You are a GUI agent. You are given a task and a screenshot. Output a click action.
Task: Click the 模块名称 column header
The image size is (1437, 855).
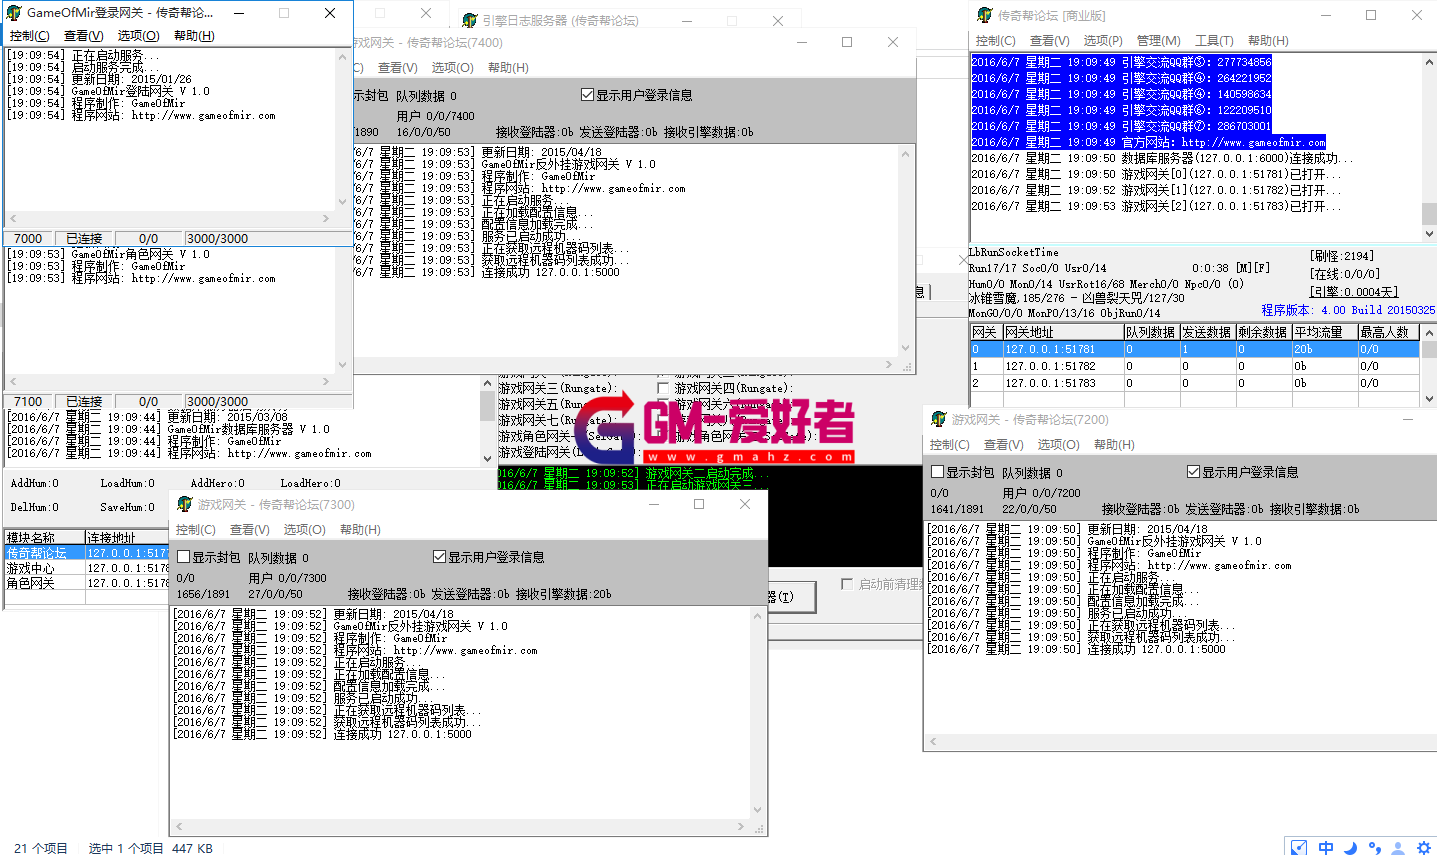pyautogui.click(x=44, y=537)
